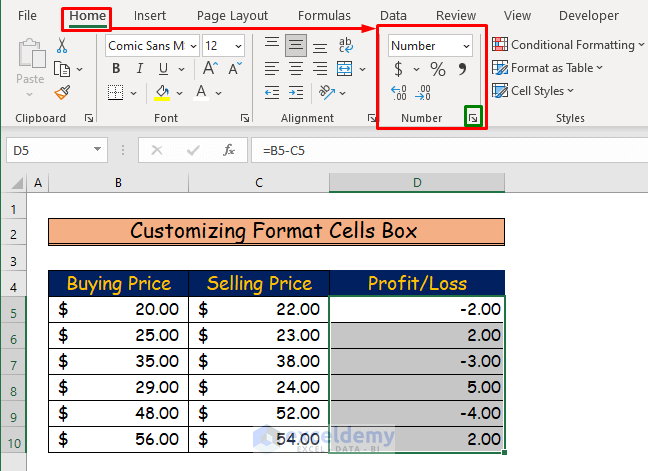648x471 pixels.
Task: Increase font size with large A
Action: [210, 69]
